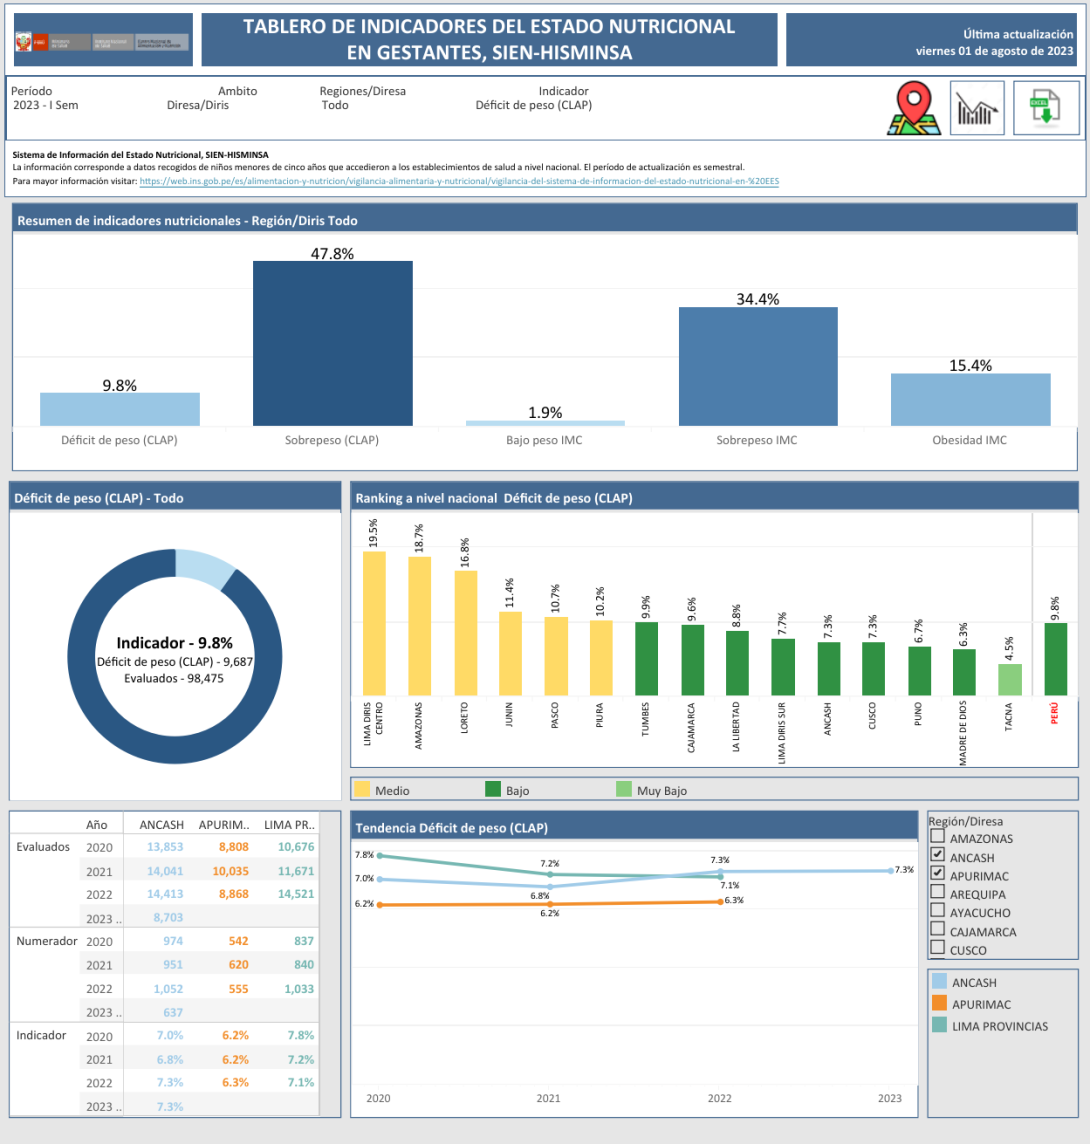1090x1144 pixels.
Task: Expand the Regiones/Diresa Todo filter
Action: click(335, 105)
